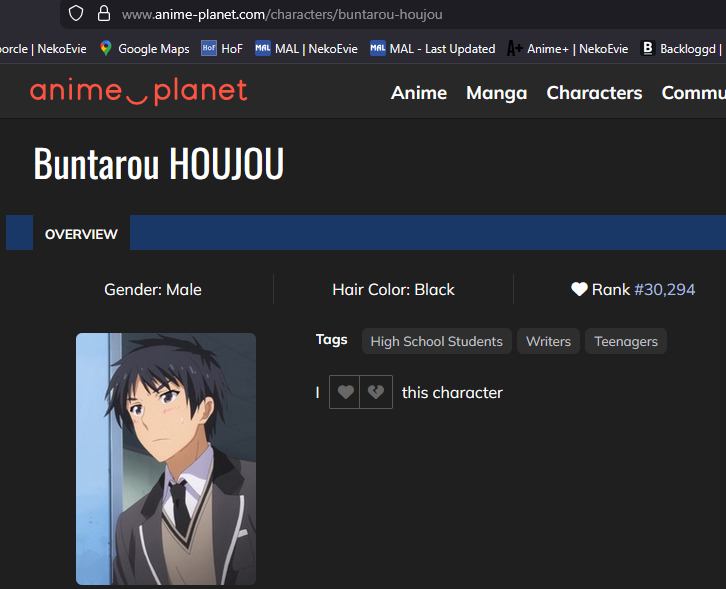Screen dimensions: 726x589
Task: Click the Tags label
Action: pyautogui.click(x=332, y=339)
